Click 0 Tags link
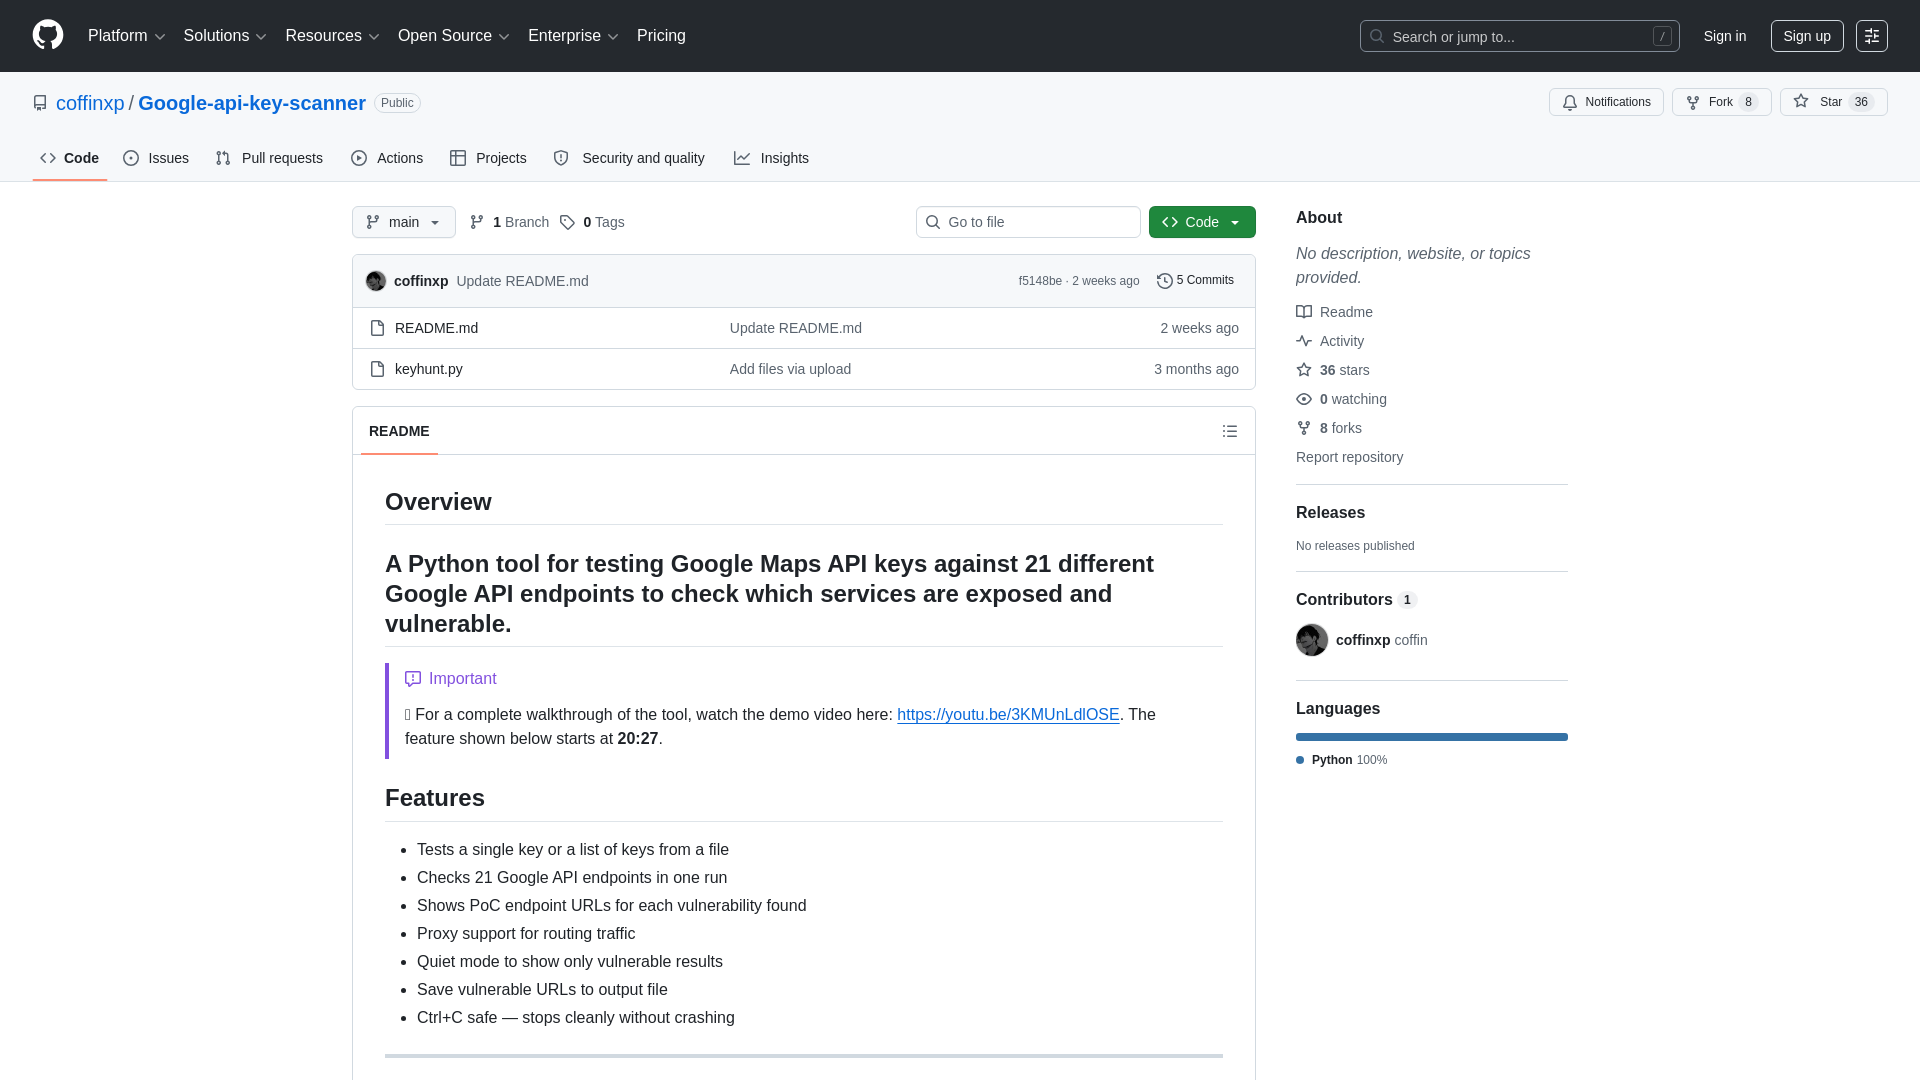The image size is (1920, 1080). [x=592, y=222]
